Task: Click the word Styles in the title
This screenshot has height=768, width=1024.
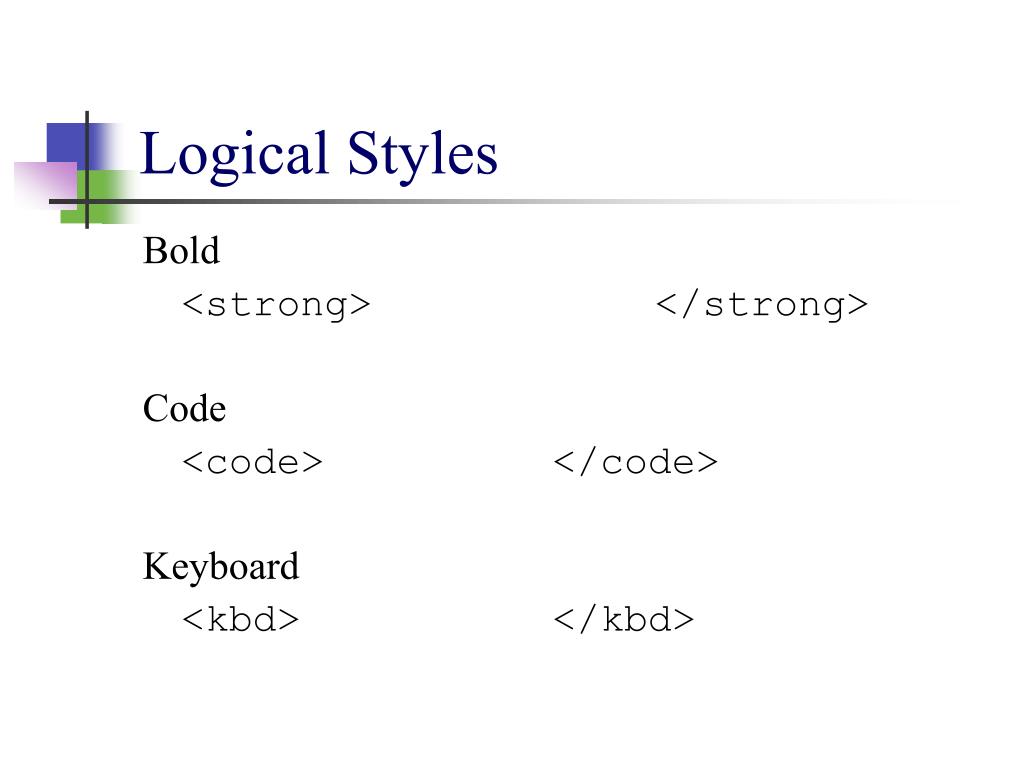Action: click(x=423, y=157)
